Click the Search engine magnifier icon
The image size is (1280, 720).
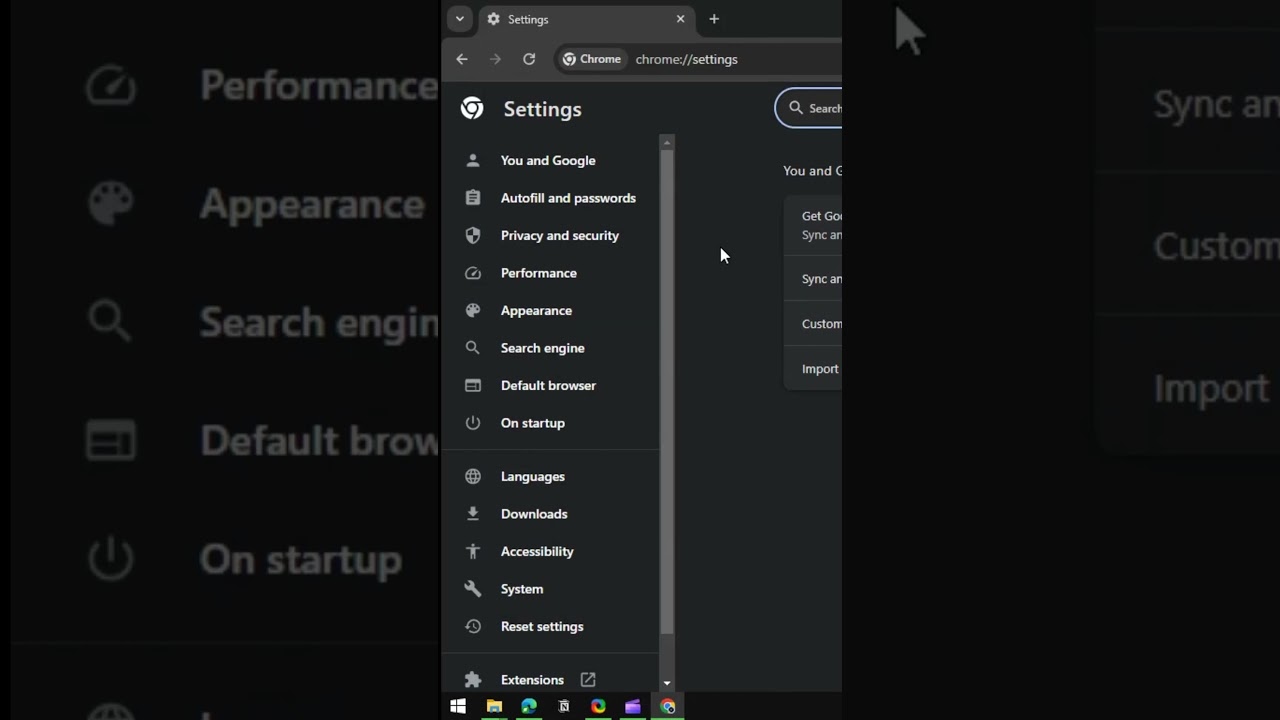[473, 348]
